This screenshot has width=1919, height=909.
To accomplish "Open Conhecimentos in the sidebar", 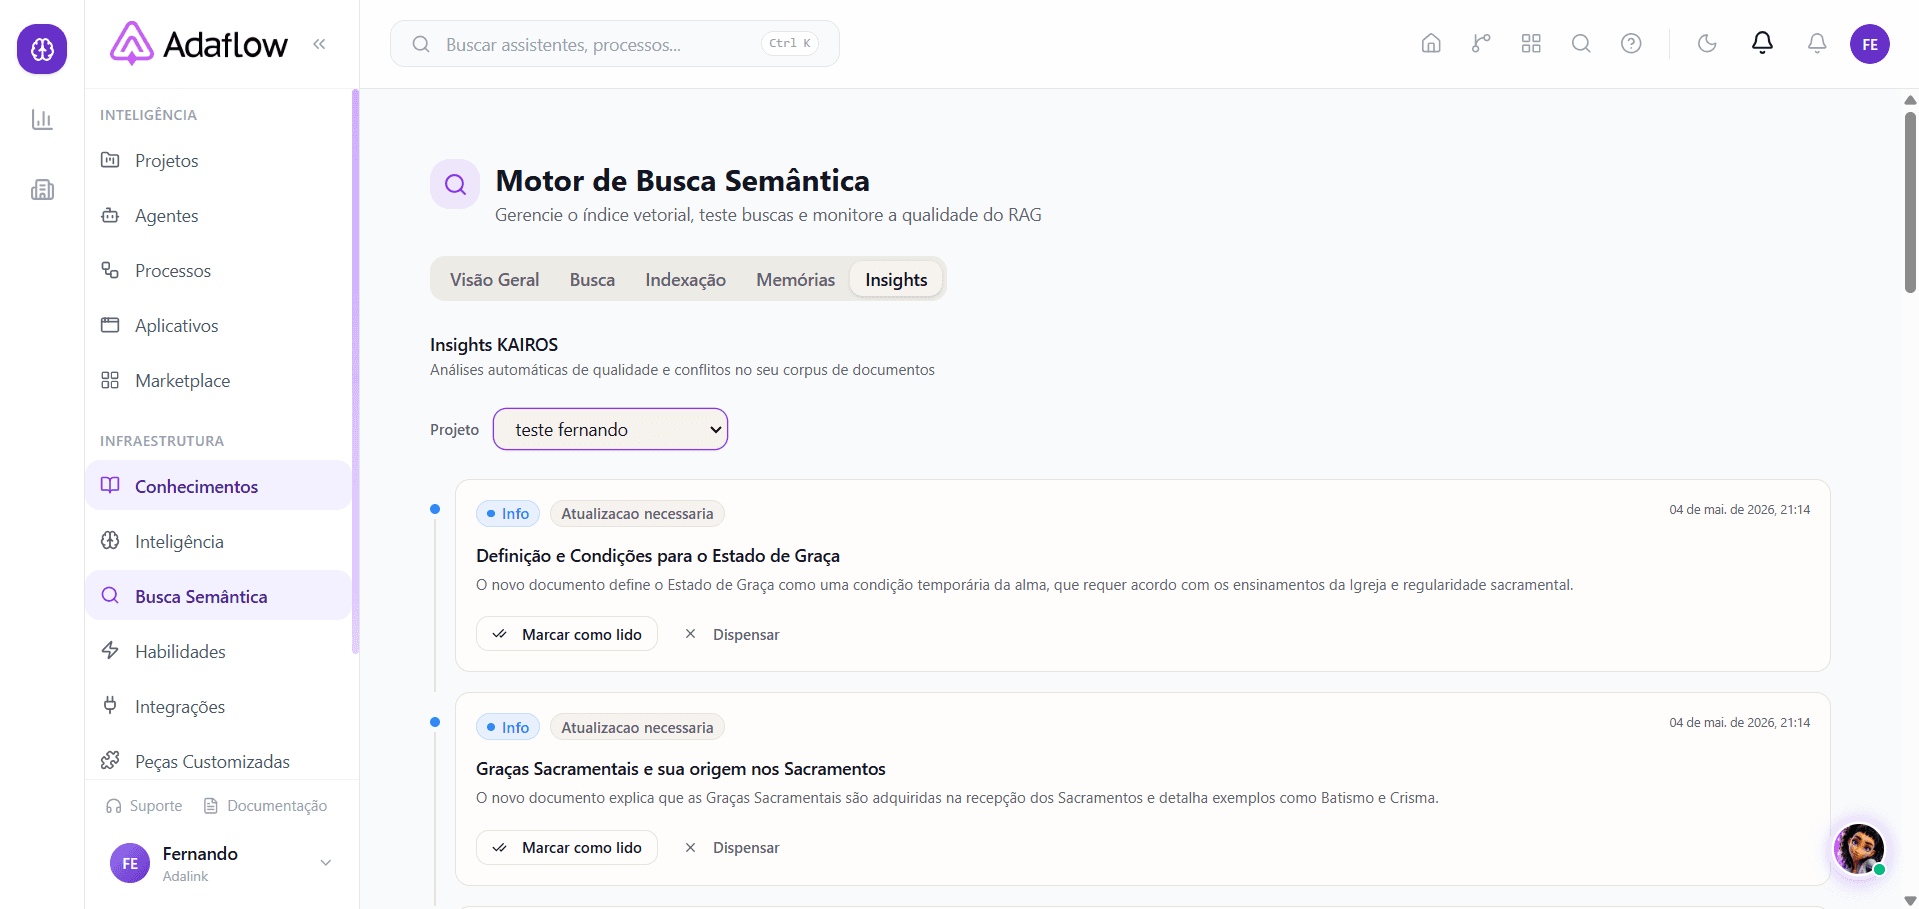I will (x=218, y=486).
